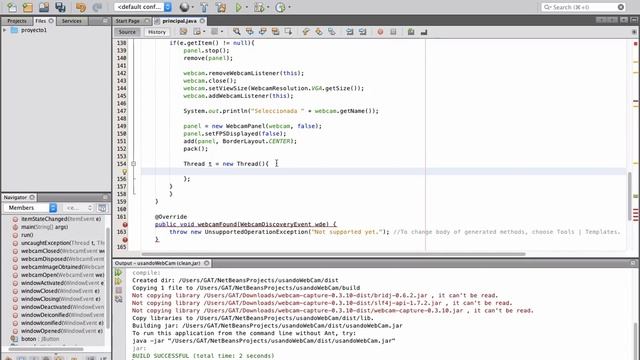Viewport: 640px width, 360px height.
Task: Click the Undo arrow icon
Action: point(81,7)
